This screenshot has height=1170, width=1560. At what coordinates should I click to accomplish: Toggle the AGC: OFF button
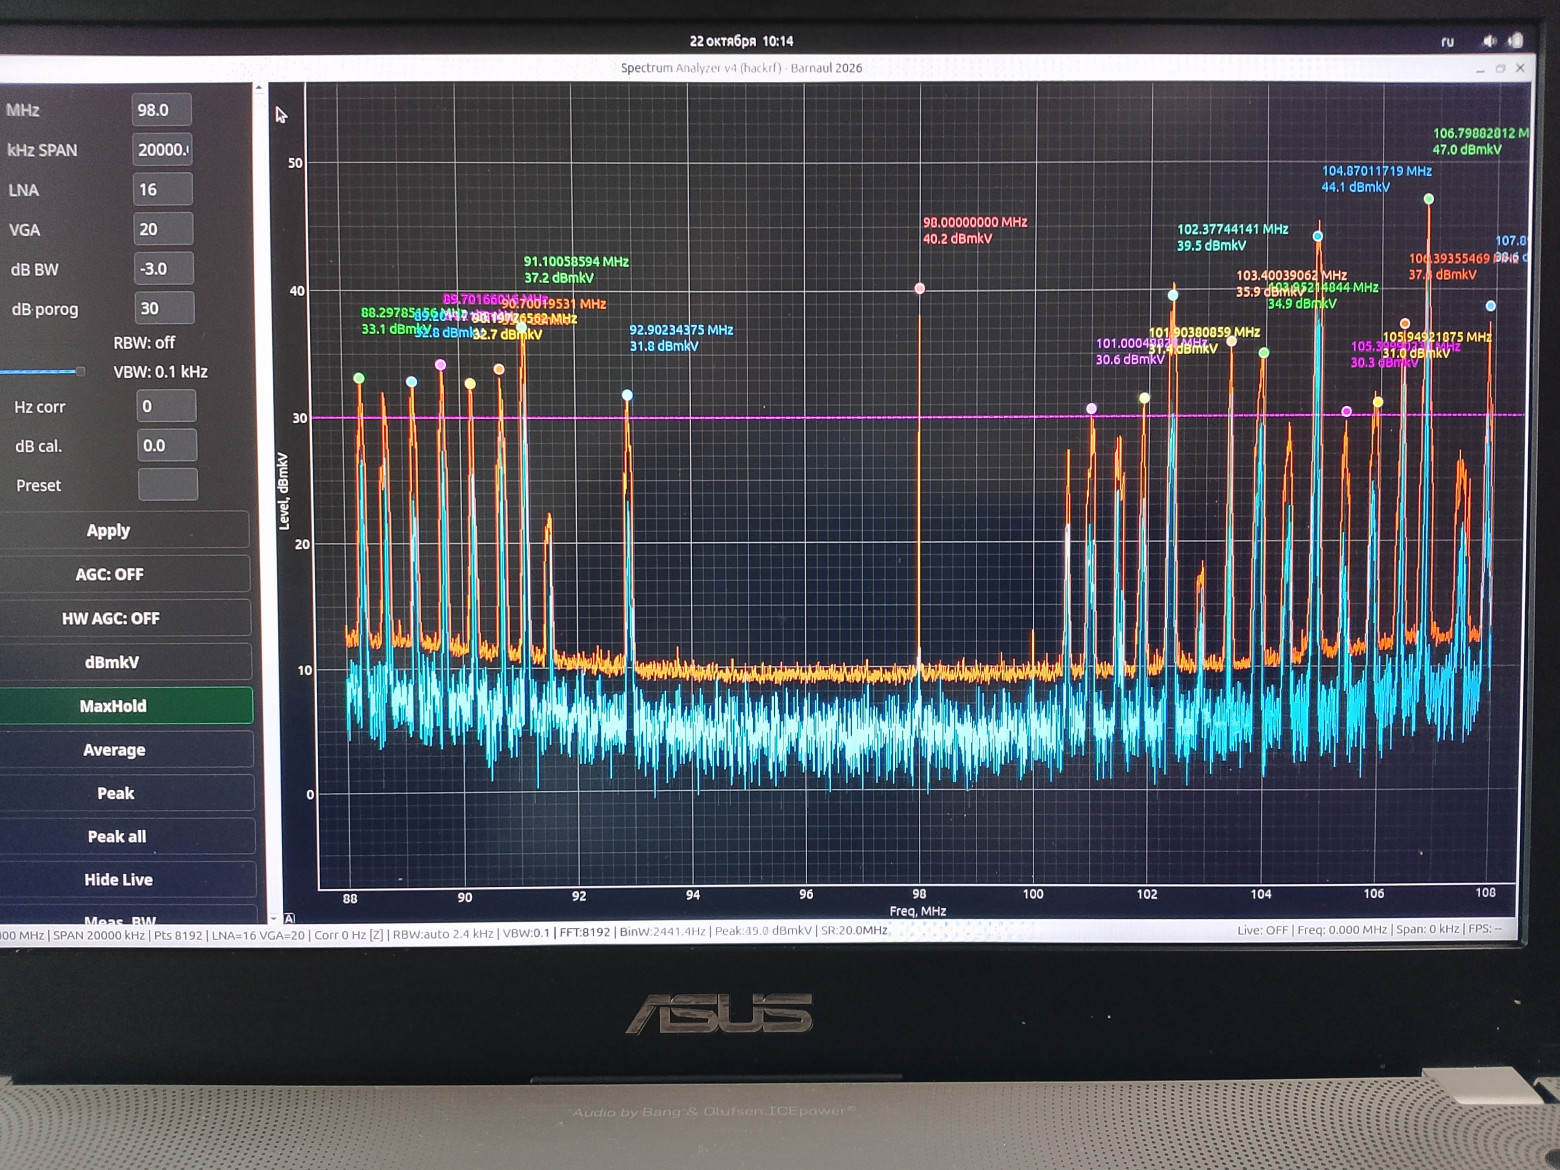(x=125, y=574)
